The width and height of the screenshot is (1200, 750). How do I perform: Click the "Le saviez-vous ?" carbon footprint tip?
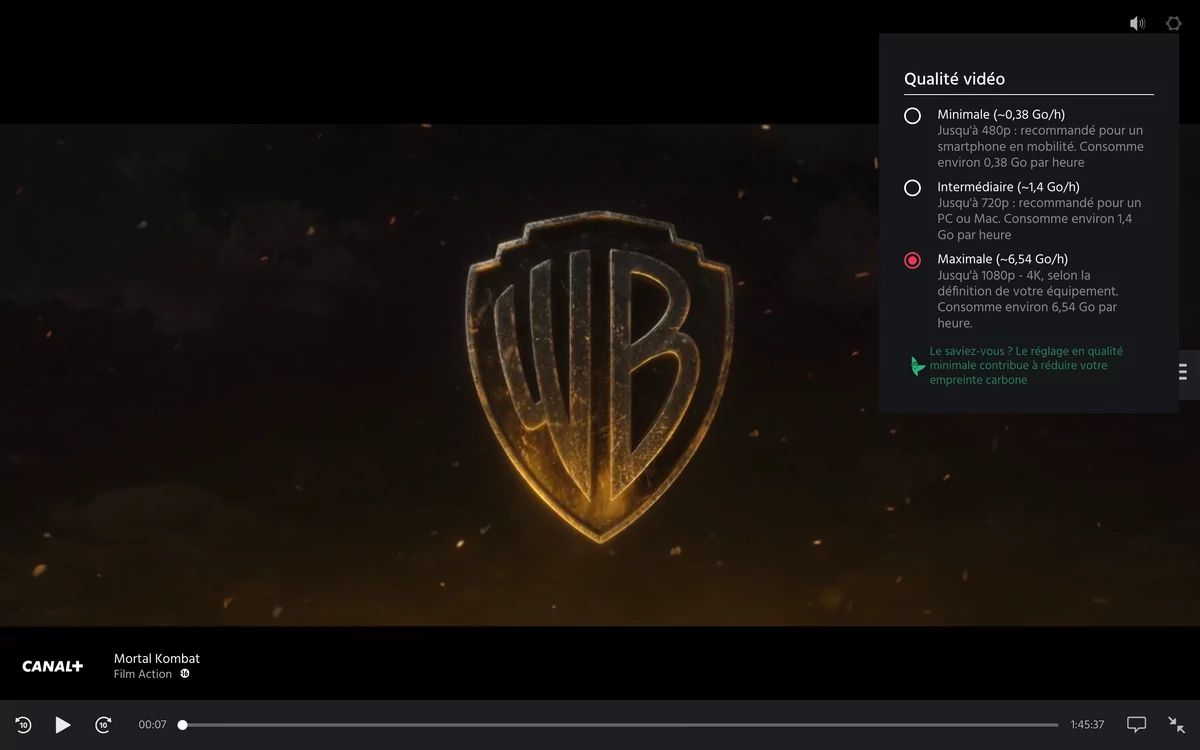(1026, 366)
